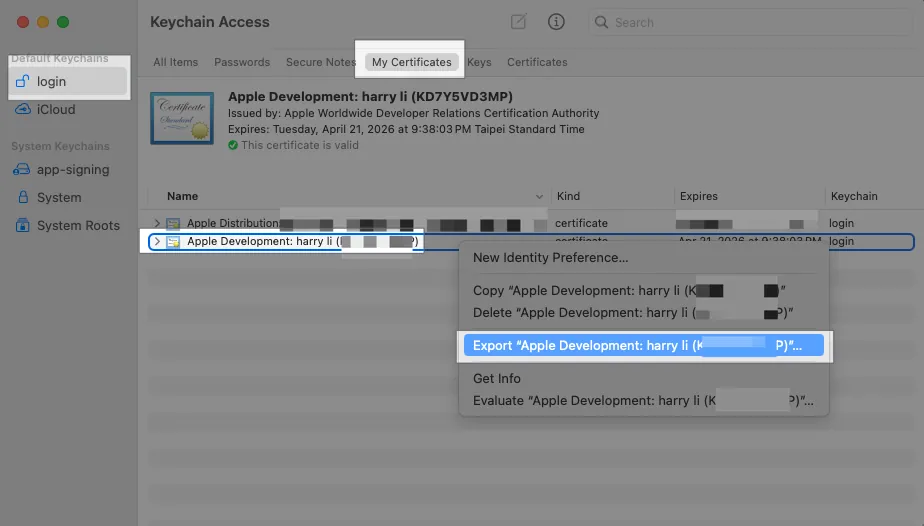Click the Search field
The width and height of the screenshot is (924, 526).
coord(750,22)
